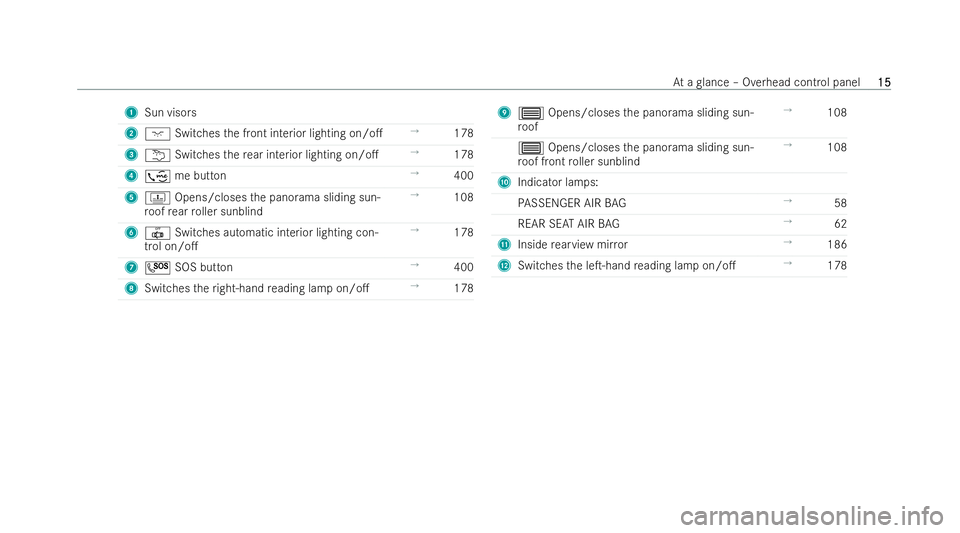Follow arrow for left-hand reading lamp entry
The height and width of the screenshot is (533, 960).
click(x=788, y=263)
